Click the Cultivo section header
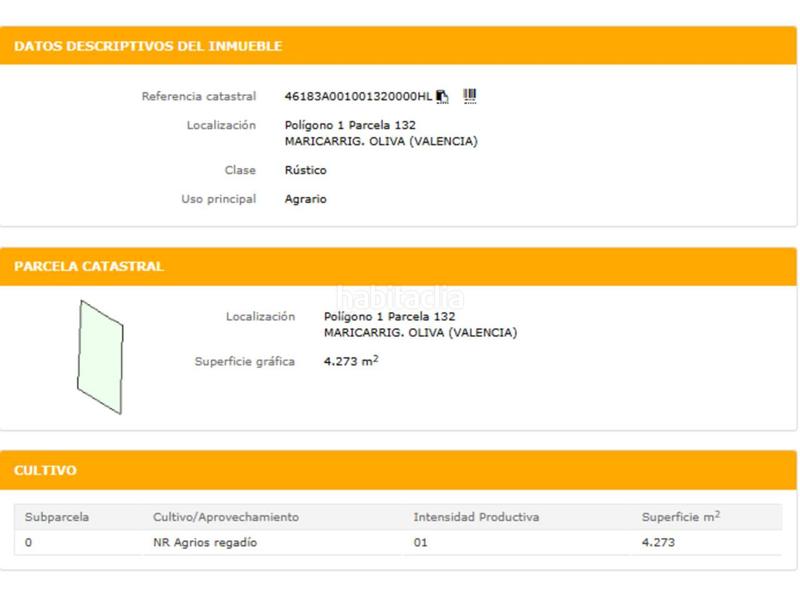 [45, 470]
